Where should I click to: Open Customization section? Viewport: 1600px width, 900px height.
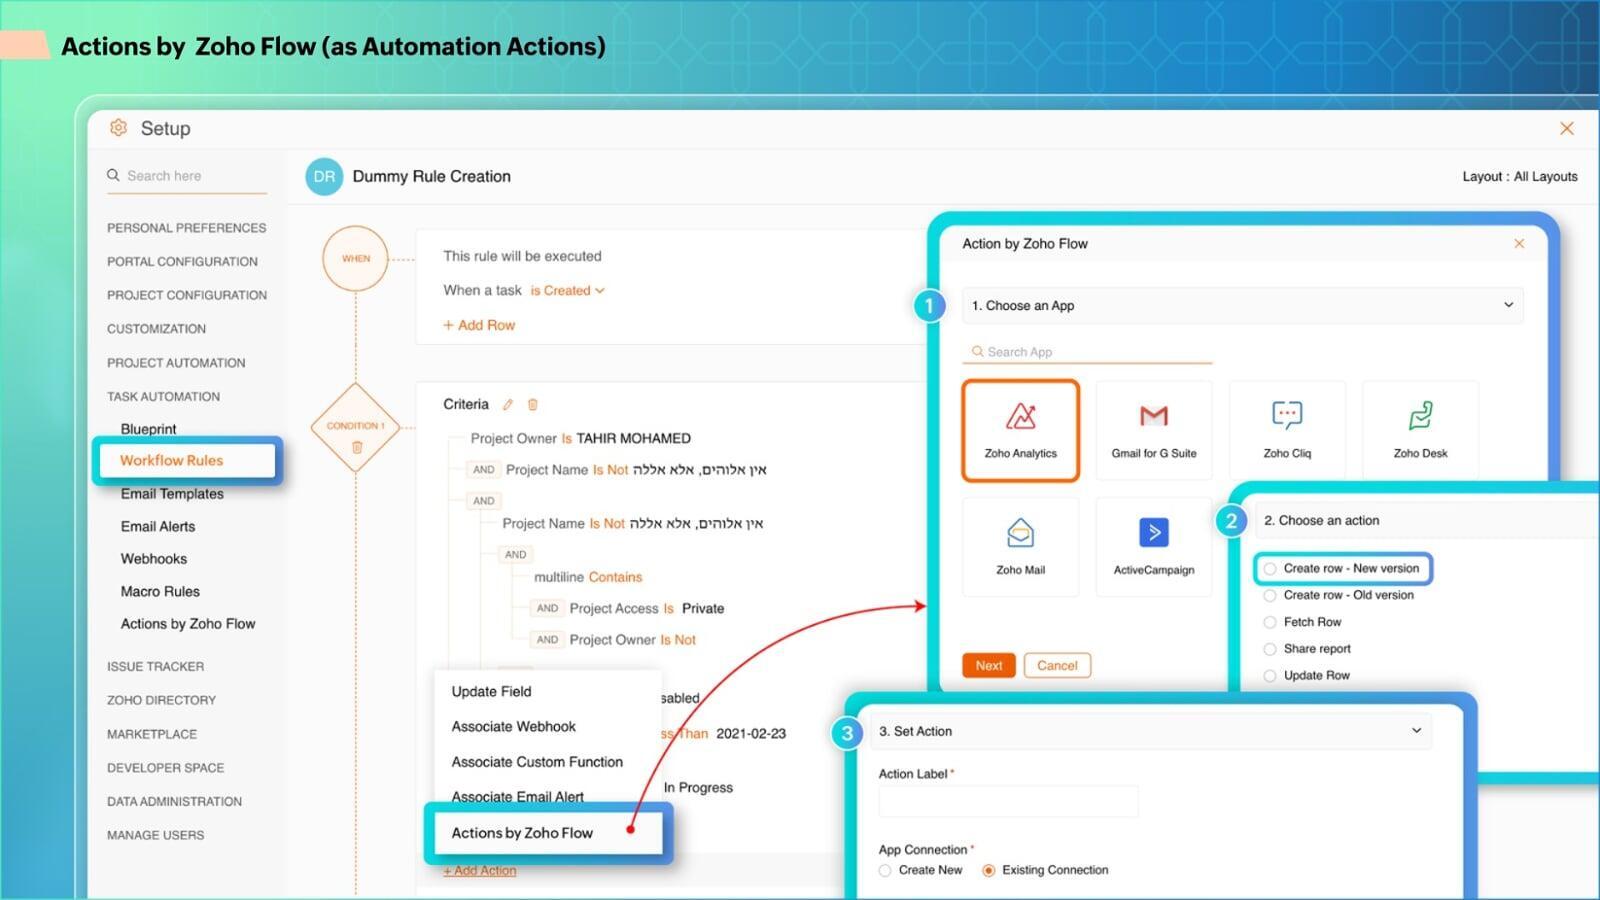[156, 329]
